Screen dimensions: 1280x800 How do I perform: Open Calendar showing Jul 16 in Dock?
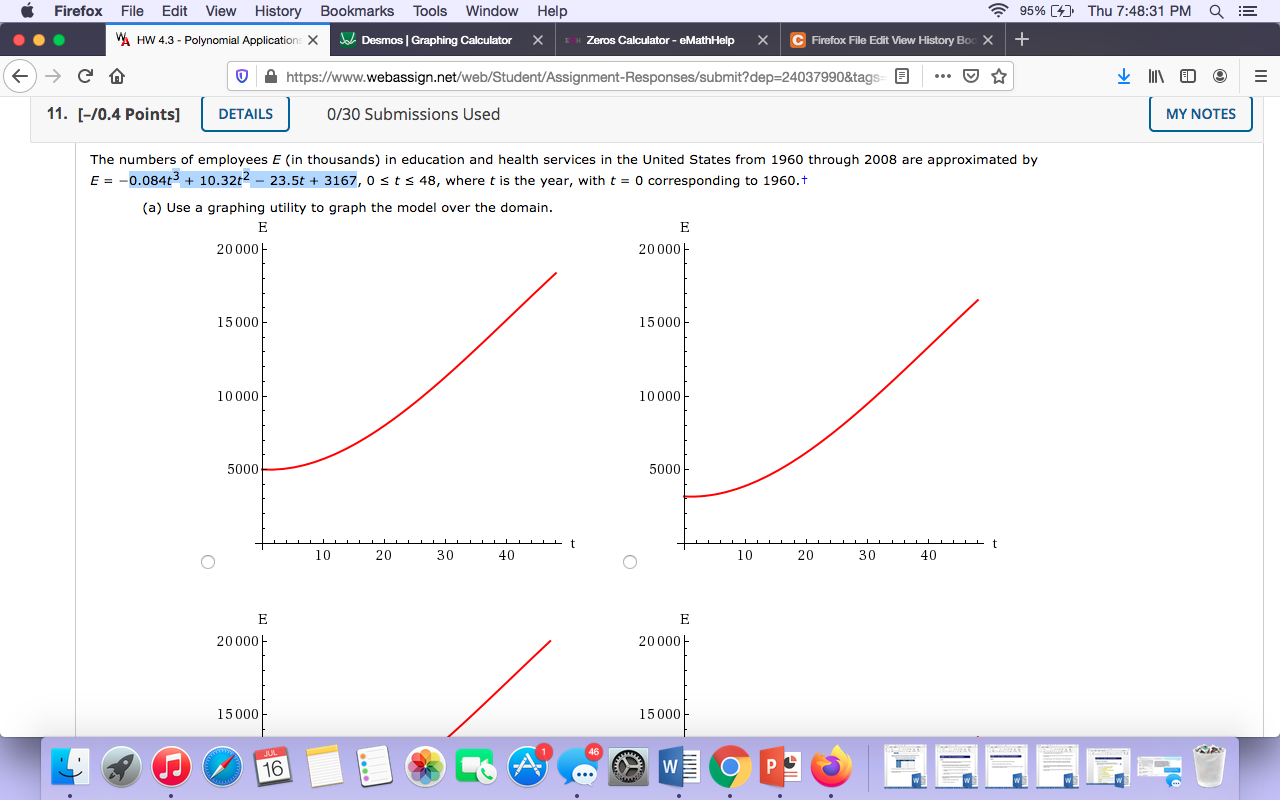274,767
